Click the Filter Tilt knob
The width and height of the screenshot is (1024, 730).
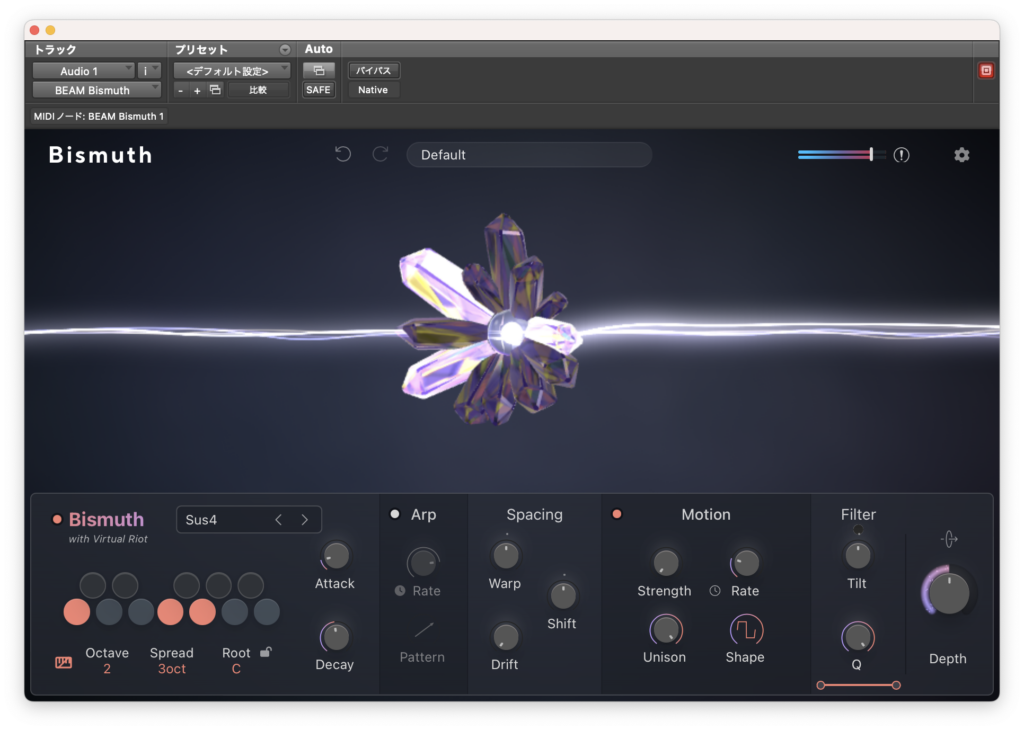(857, 556)
